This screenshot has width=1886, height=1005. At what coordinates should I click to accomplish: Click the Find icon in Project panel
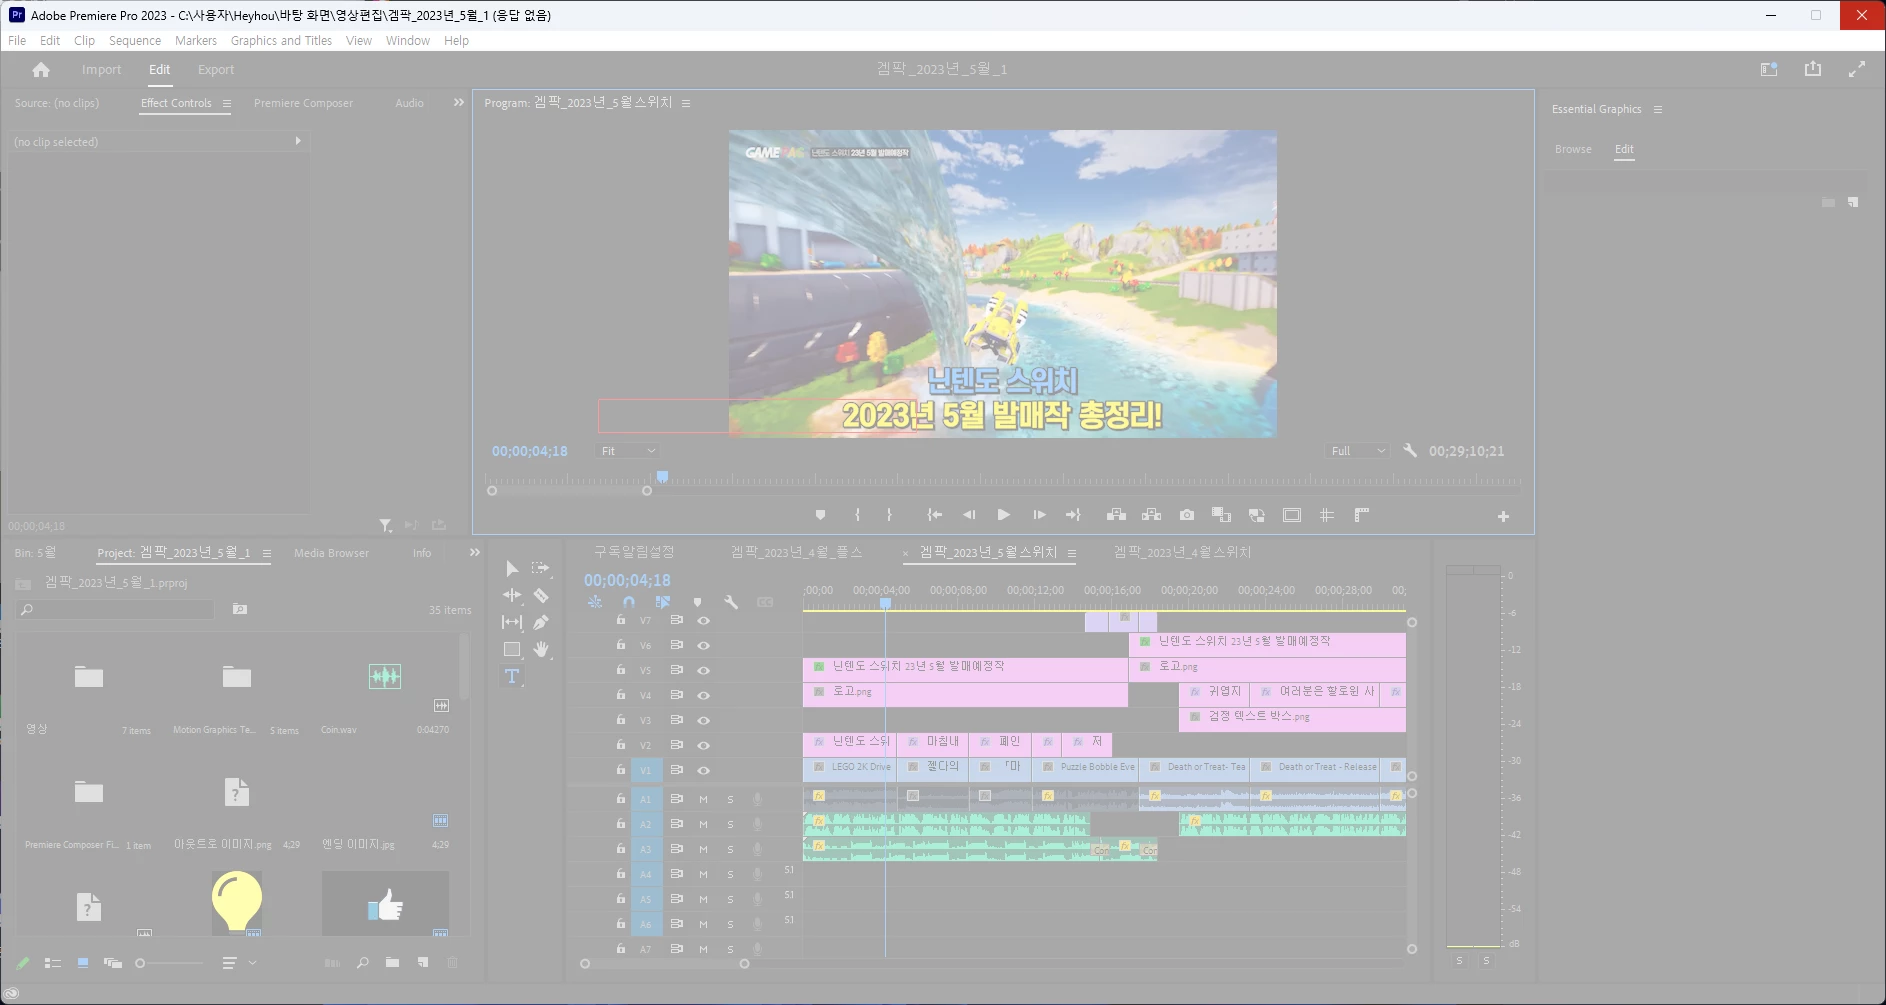point(362,963)
